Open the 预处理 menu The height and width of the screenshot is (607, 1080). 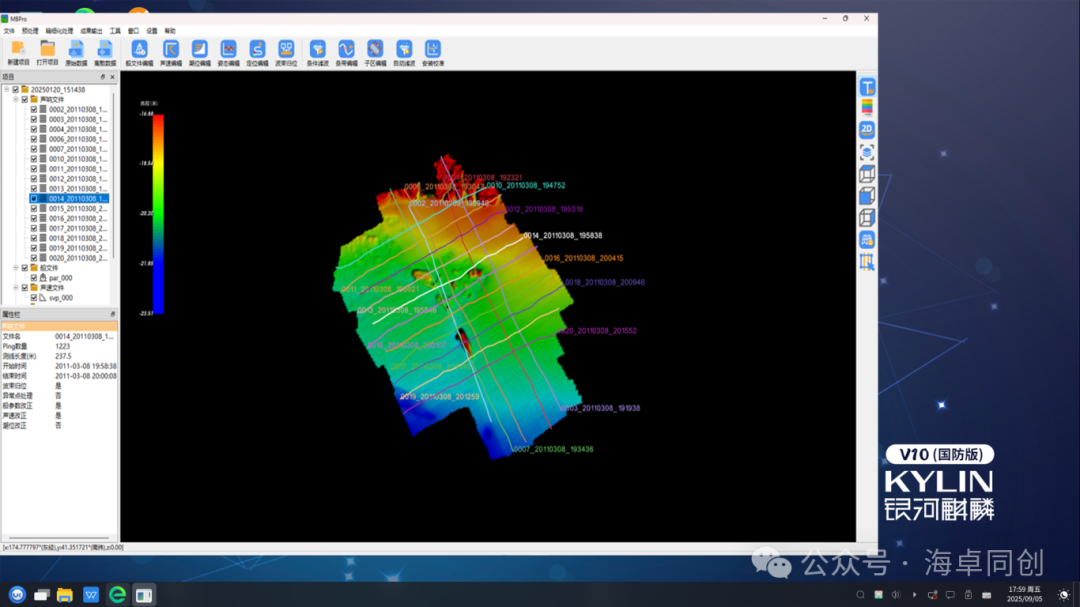[30, 31]
